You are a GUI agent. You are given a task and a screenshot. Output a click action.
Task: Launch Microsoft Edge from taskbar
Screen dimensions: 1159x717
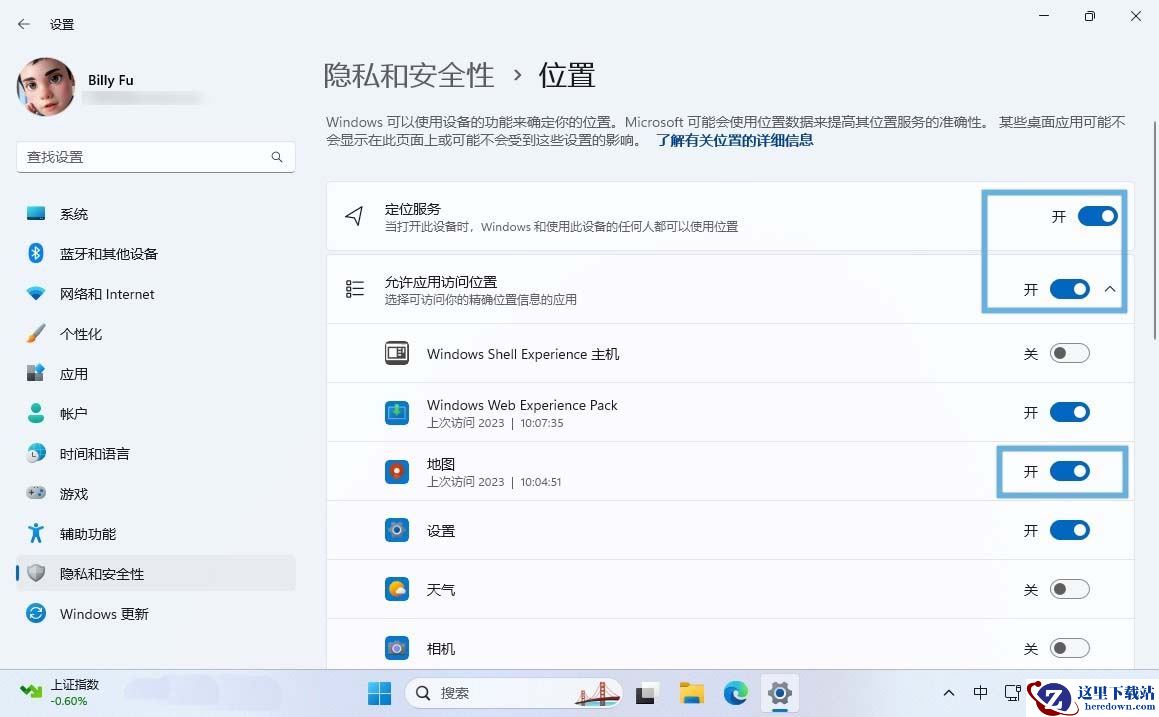[735, 693]
